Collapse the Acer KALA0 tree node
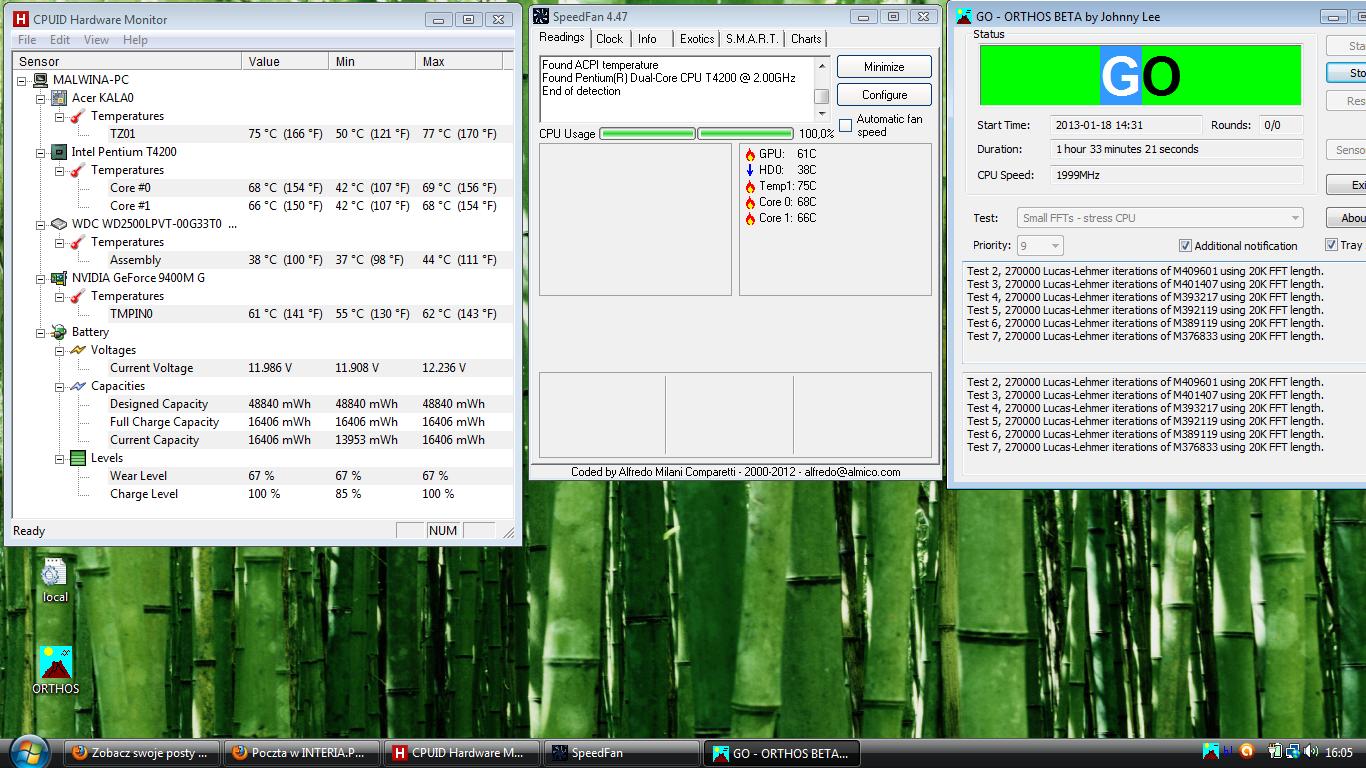This screenshot has width=1366, height=768. point(41,98)
